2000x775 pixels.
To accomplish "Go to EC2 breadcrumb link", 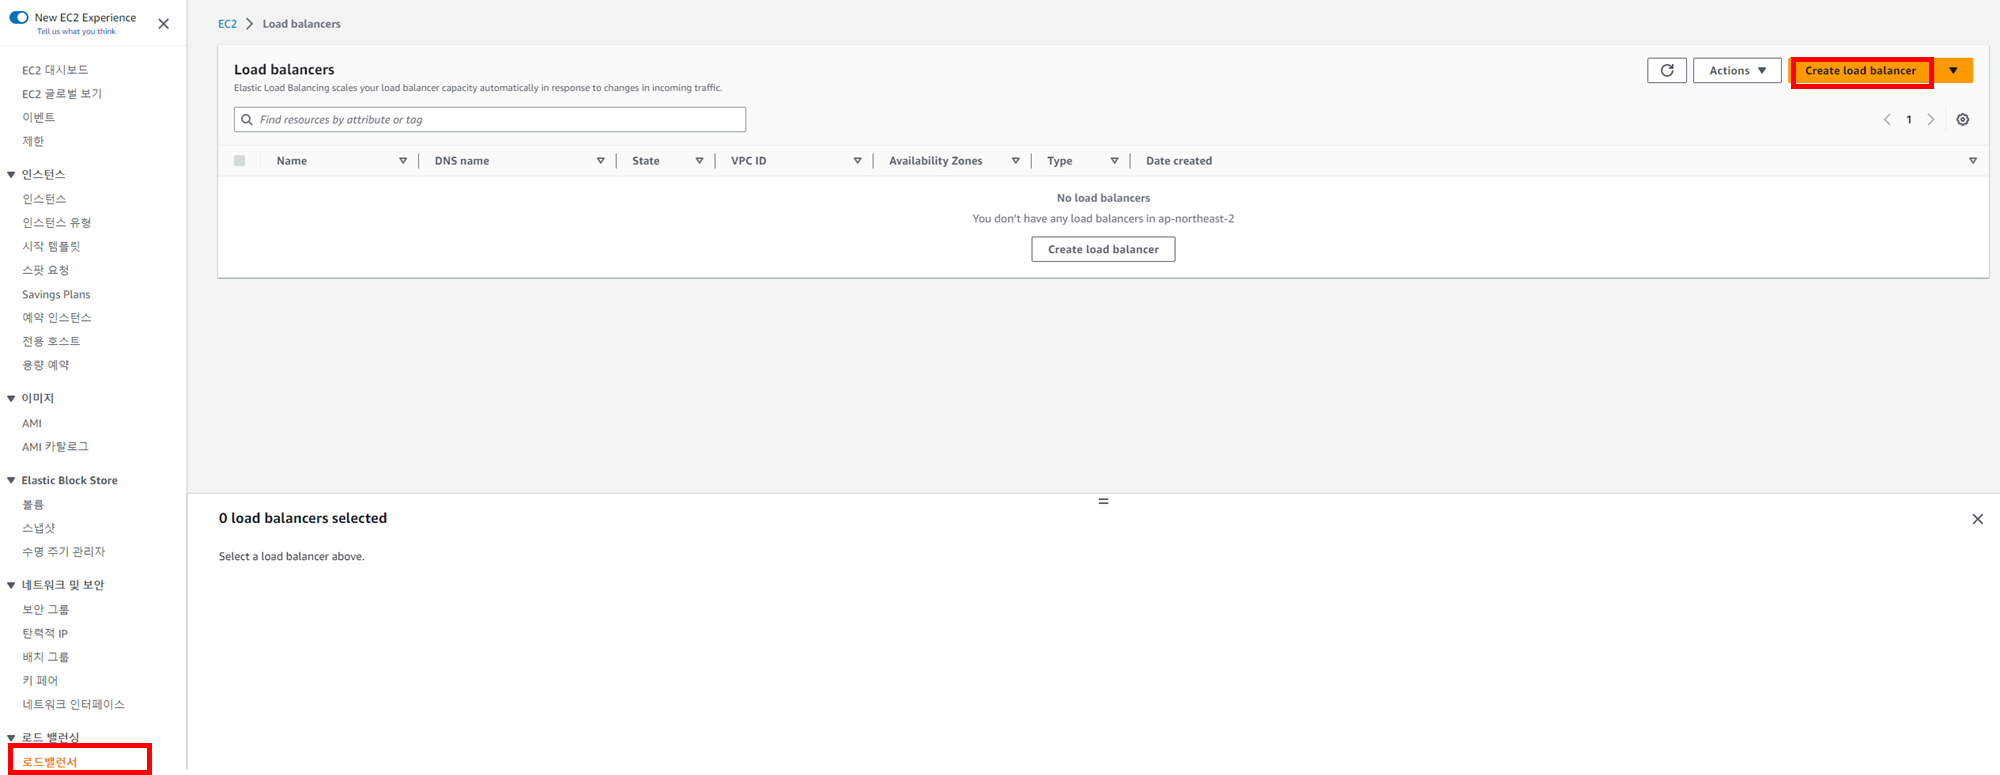I will pos(228,24).
